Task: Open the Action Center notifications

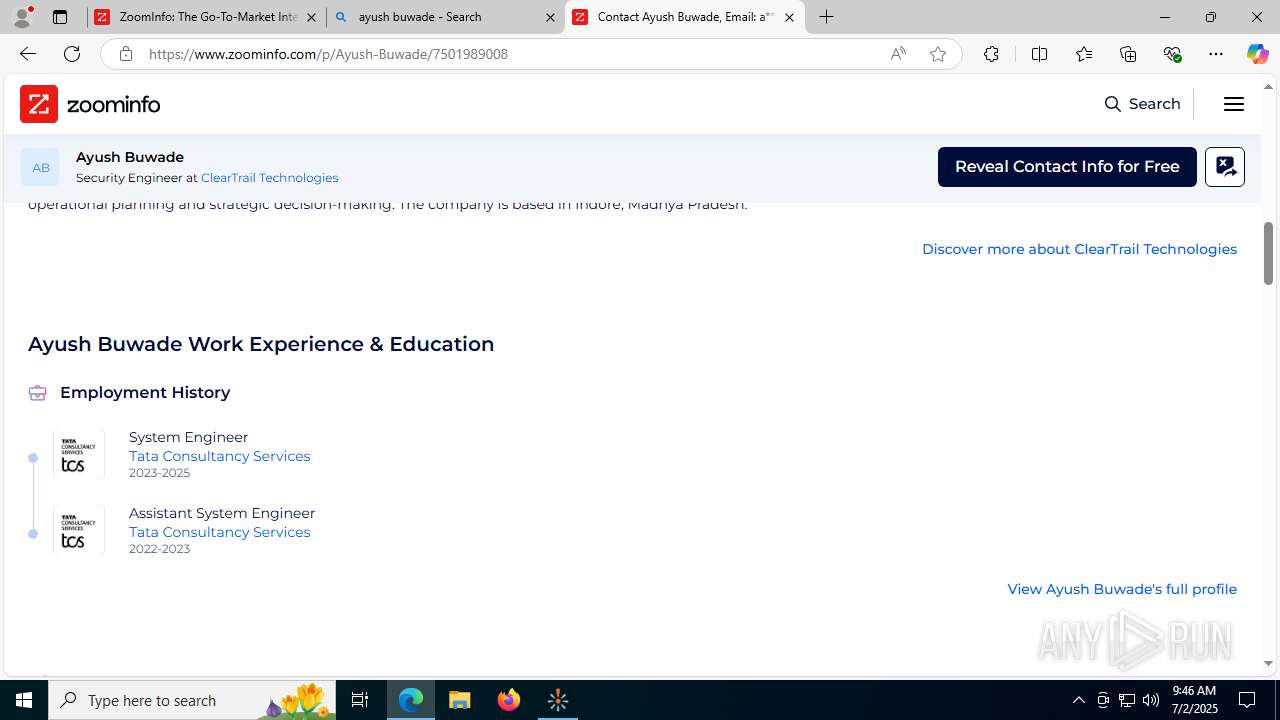Action: click(1248, 700)
